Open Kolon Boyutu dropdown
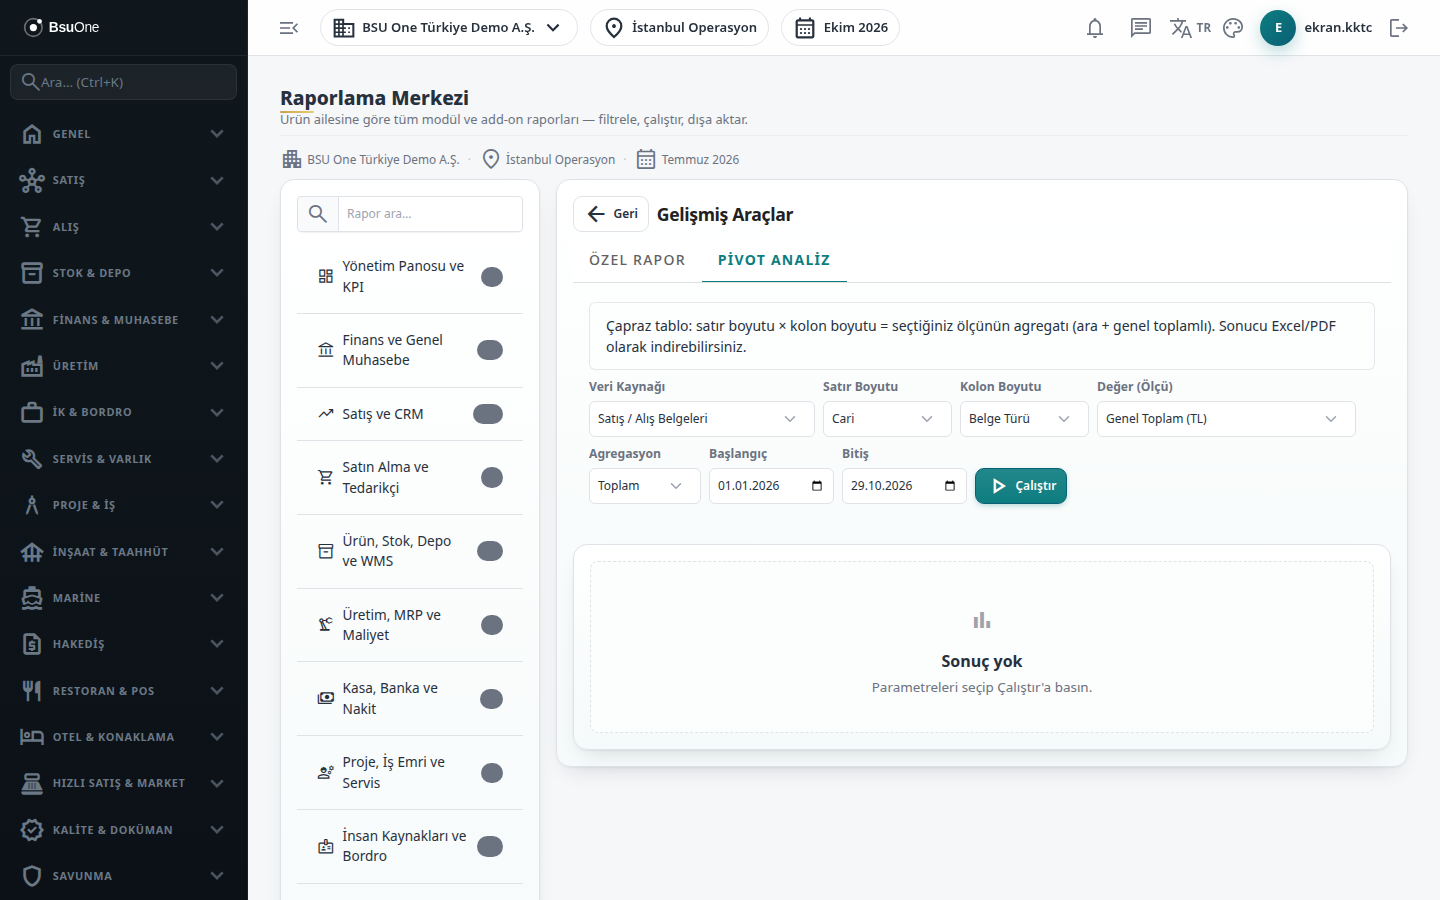Viewport: 1440px width, 900px height. 1024,419
